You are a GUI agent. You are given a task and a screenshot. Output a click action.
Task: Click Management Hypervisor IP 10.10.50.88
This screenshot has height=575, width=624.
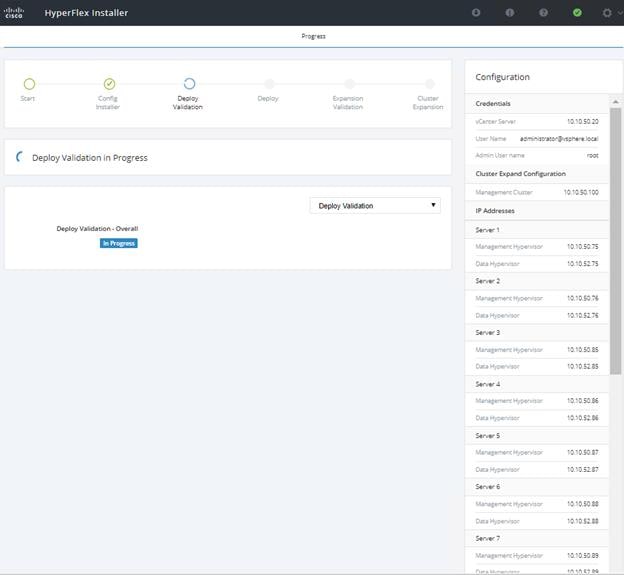[583, 504]
